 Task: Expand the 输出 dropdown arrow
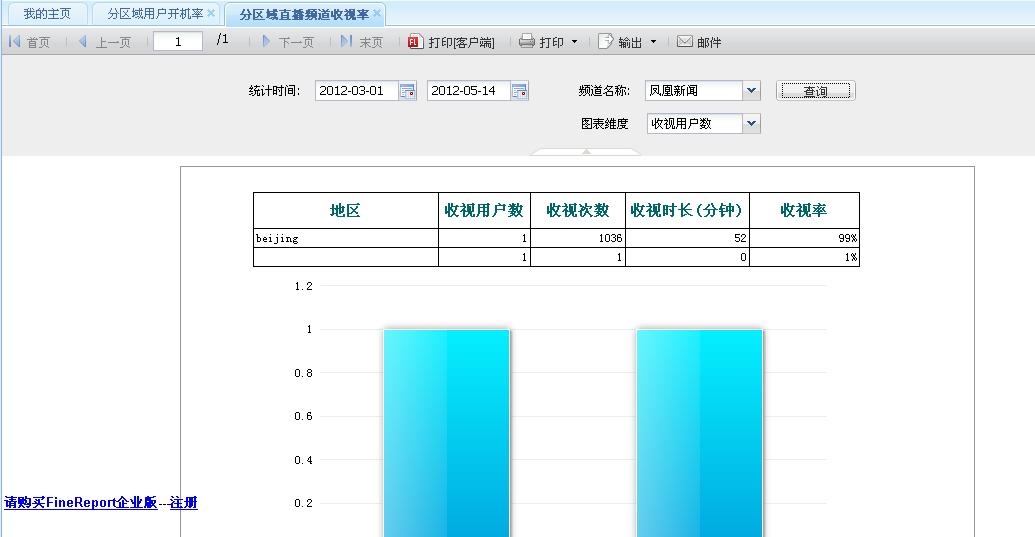(x=653, y=42)
